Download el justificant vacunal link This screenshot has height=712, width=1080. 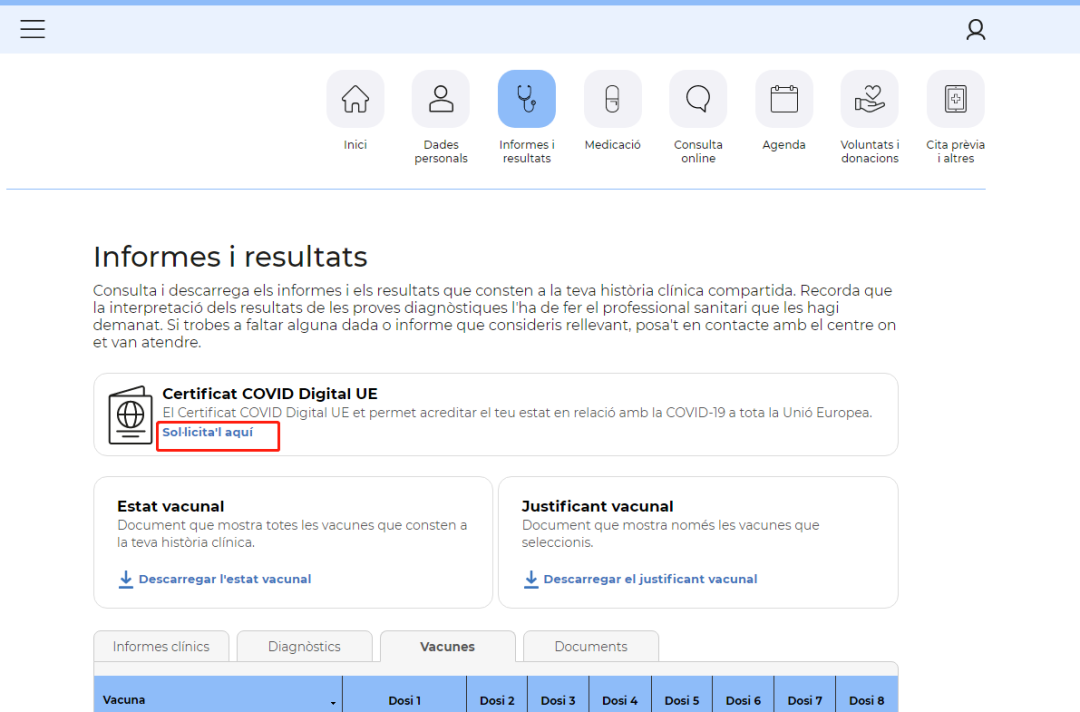click(x=650, y=579)
